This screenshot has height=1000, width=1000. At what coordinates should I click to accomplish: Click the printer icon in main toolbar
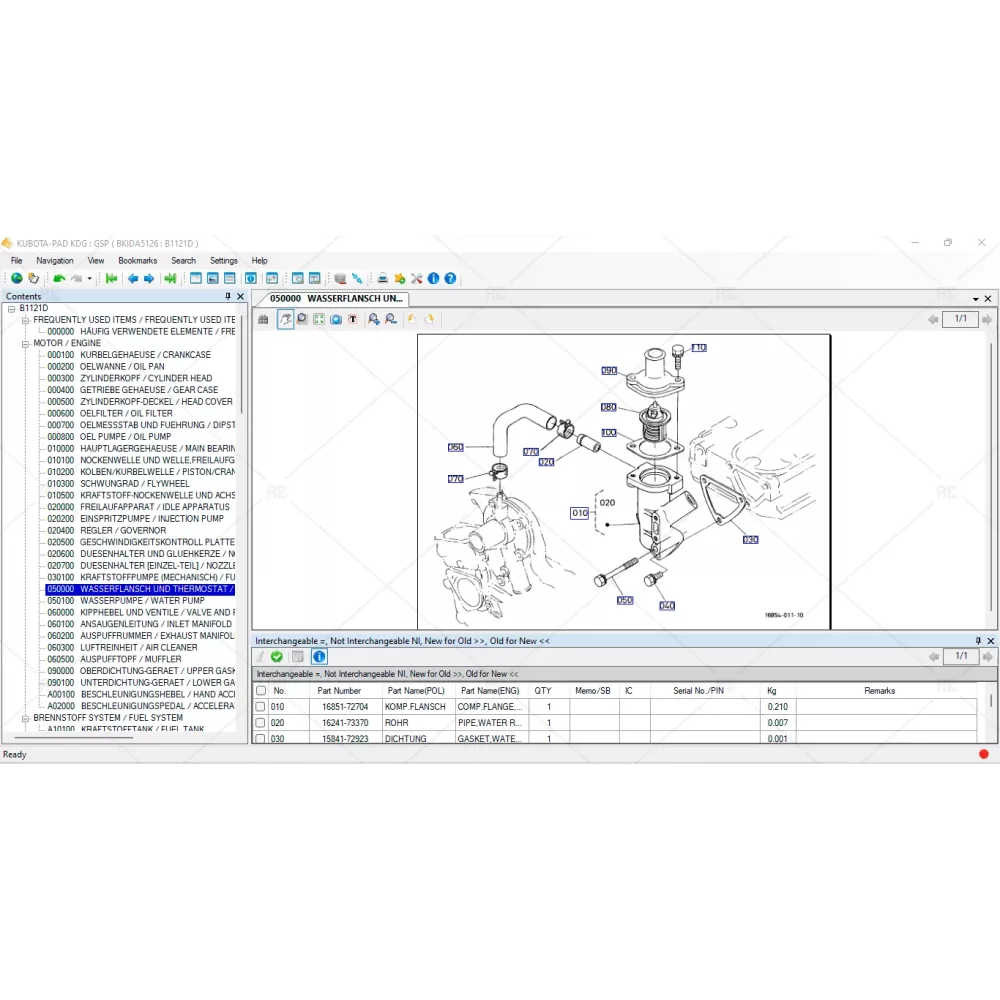pos(382,278)
